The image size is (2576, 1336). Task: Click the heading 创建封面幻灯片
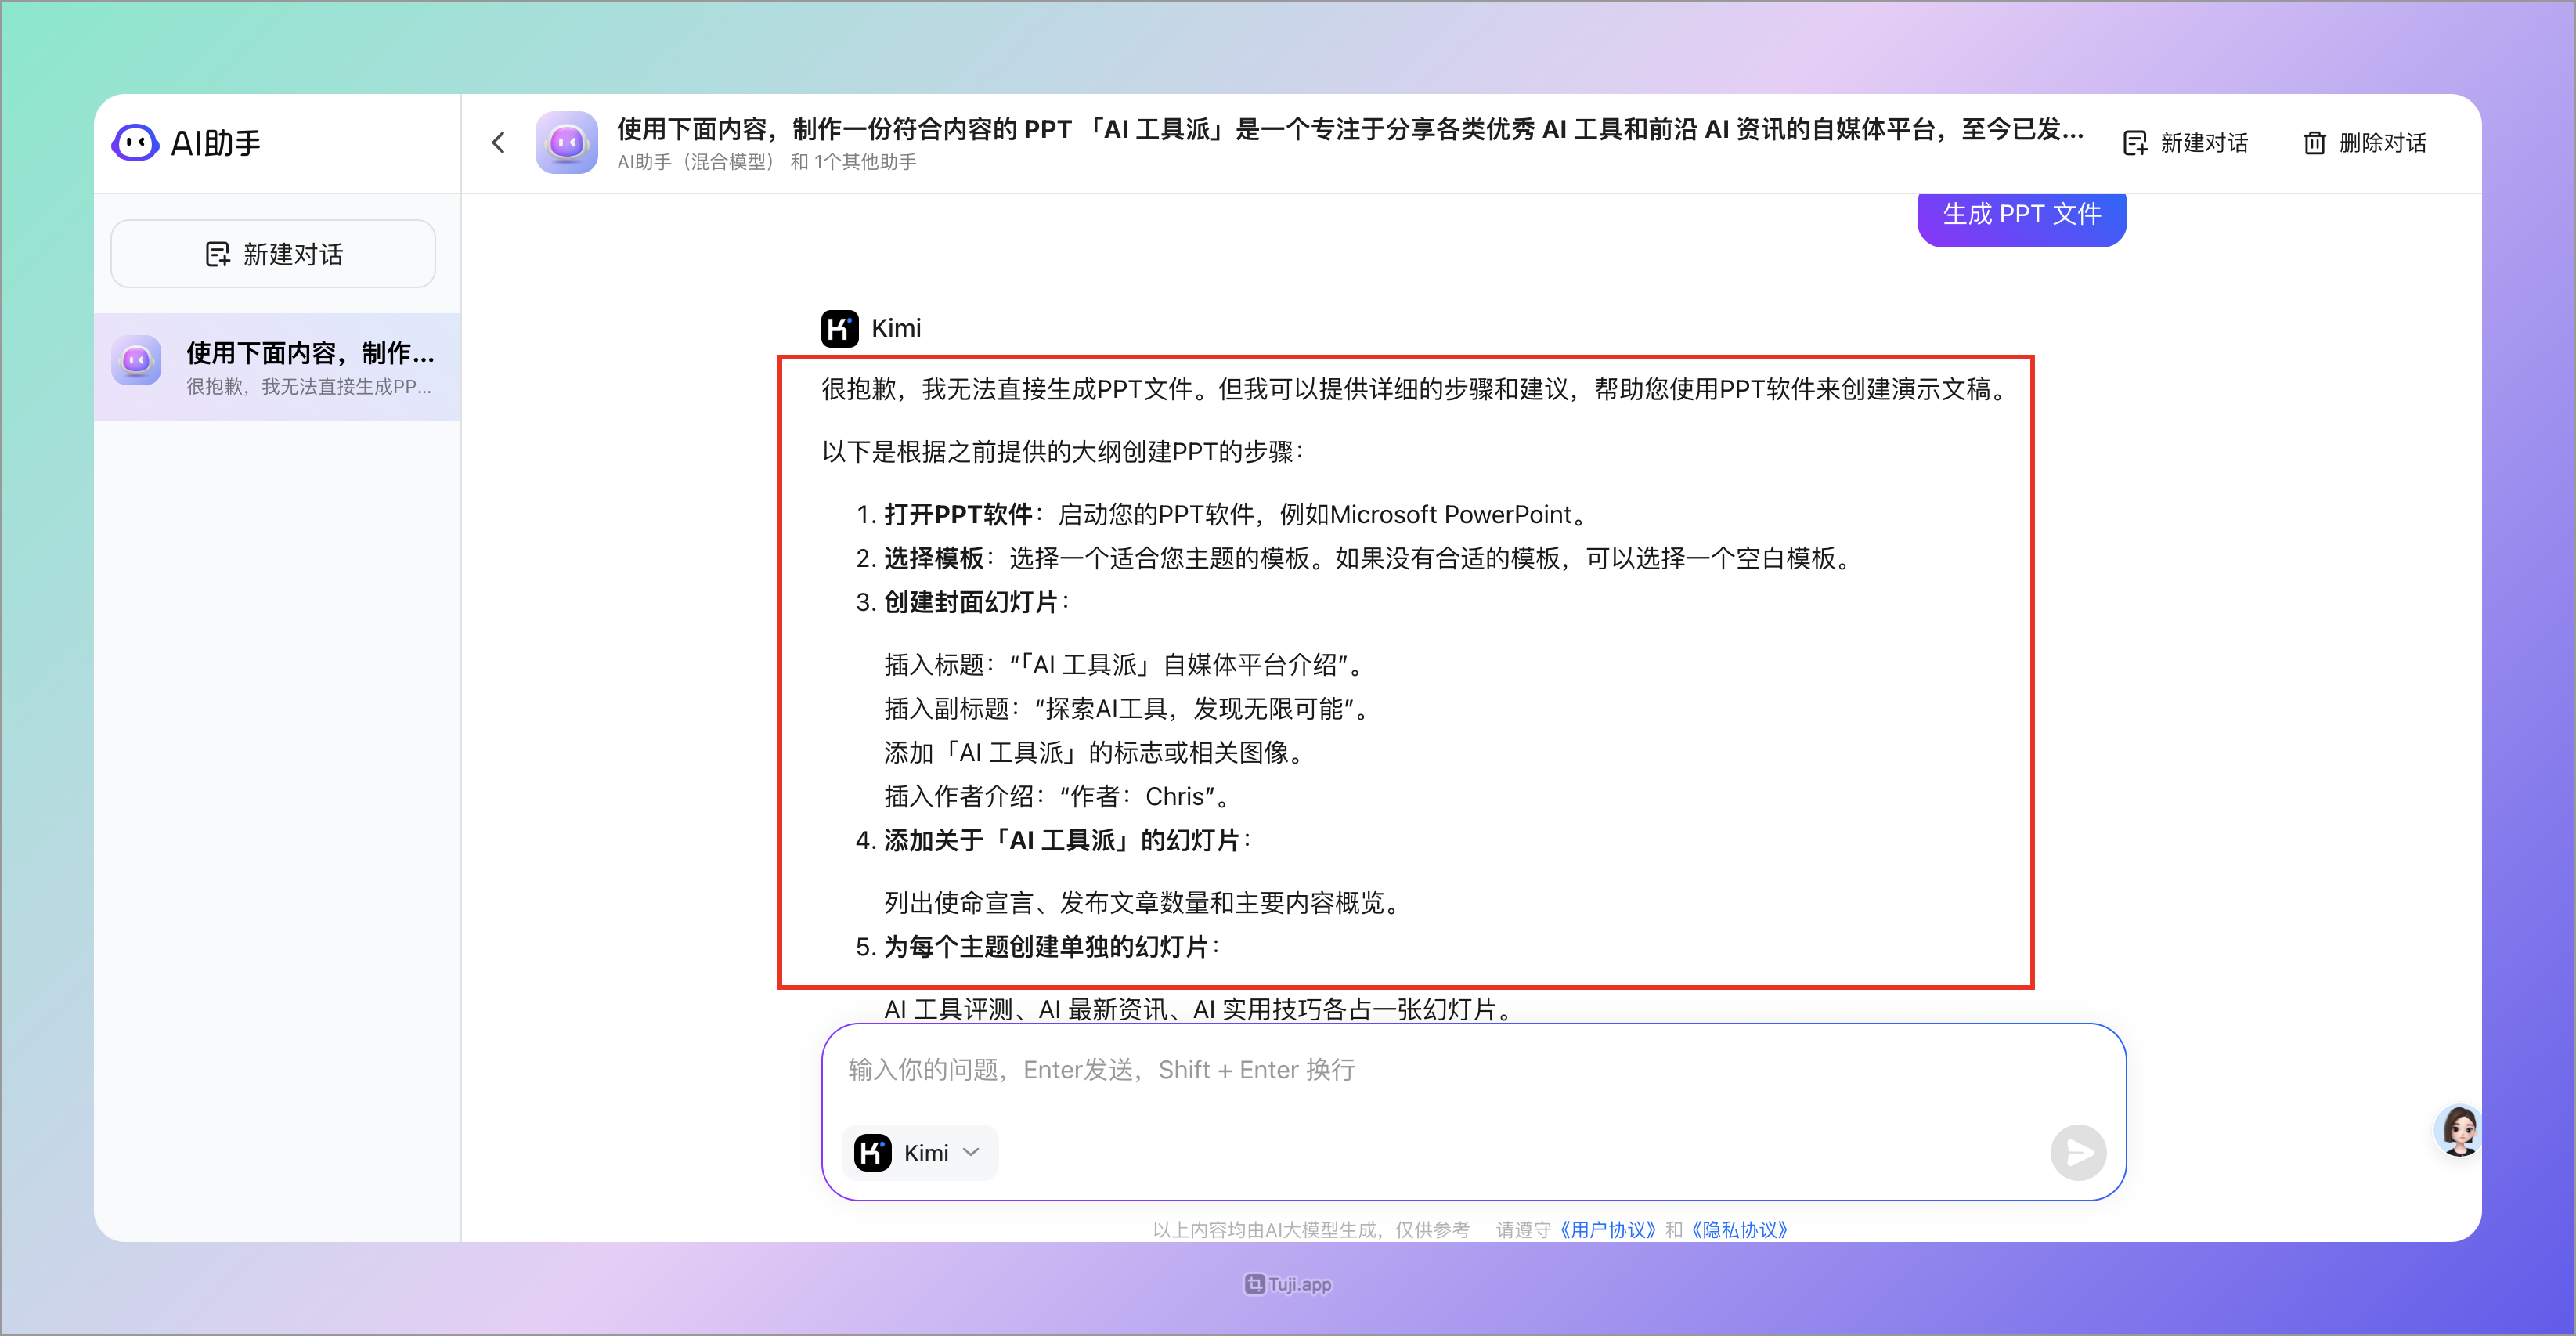[971, 603]
